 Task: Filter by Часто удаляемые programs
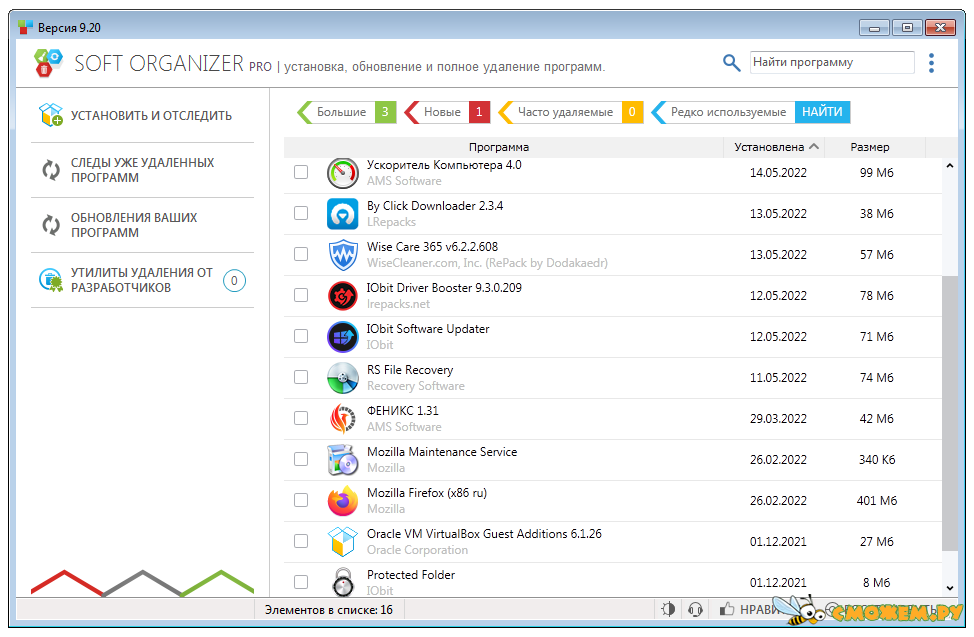coord(571,112)
